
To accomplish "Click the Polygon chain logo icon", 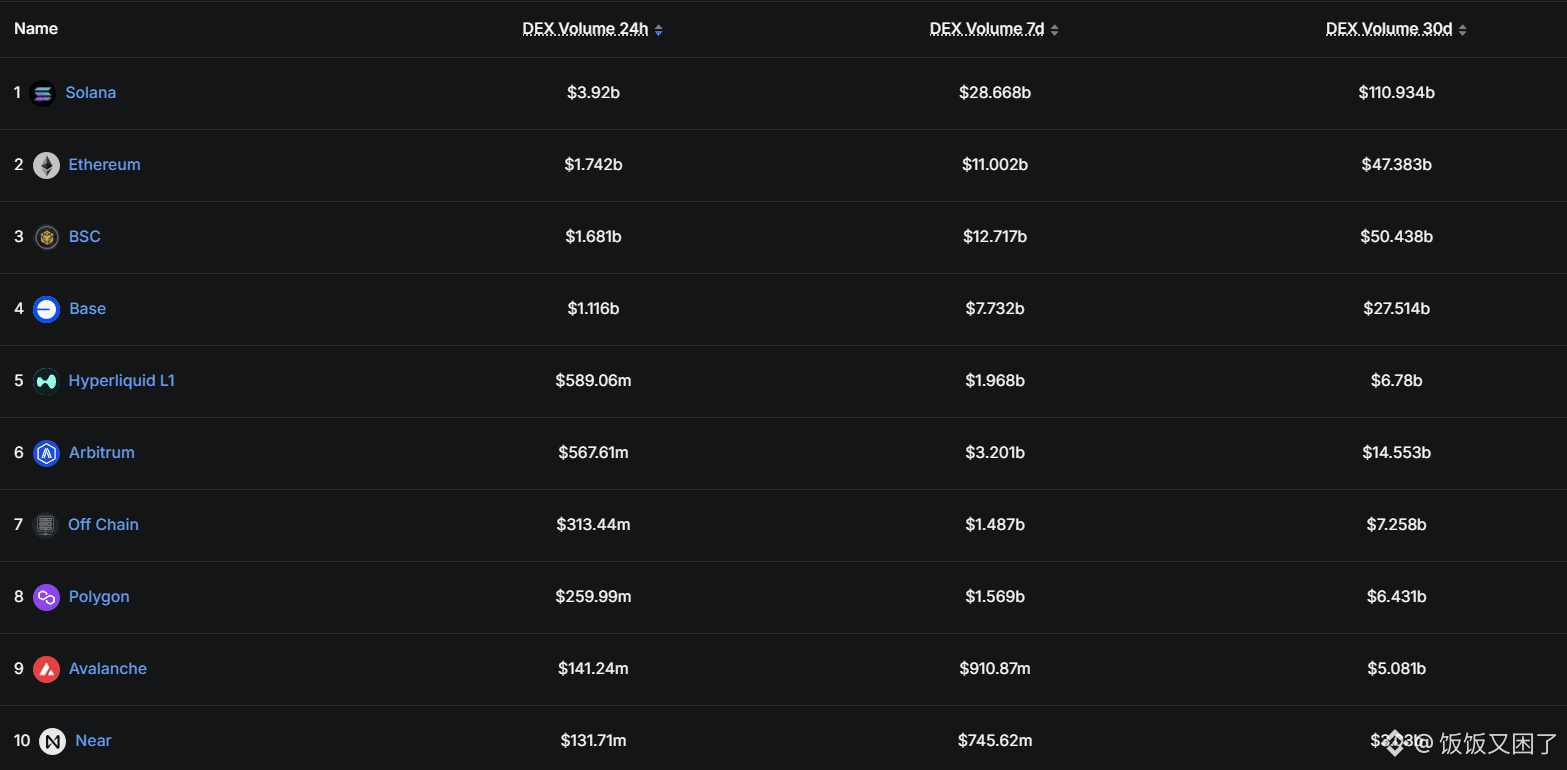I will click(x=46, y=598).
